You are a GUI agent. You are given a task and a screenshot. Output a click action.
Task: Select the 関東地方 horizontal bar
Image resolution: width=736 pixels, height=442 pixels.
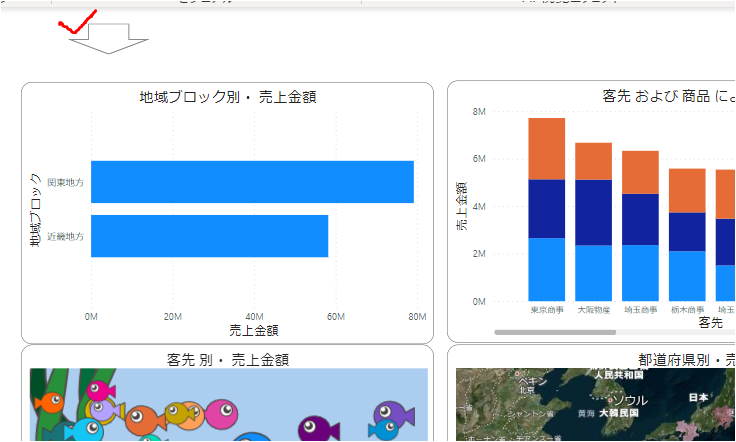[x=252, y=182]
